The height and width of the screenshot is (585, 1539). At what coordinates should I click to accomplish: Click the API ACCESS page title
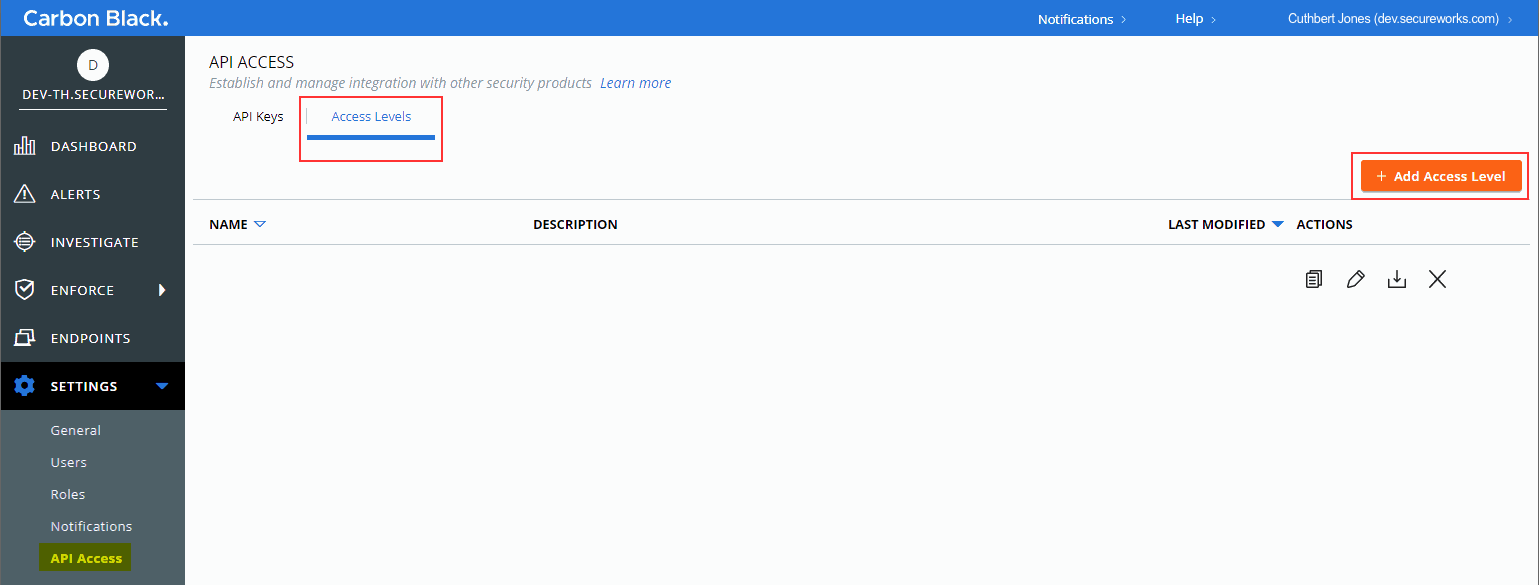[x=252, y=63]
